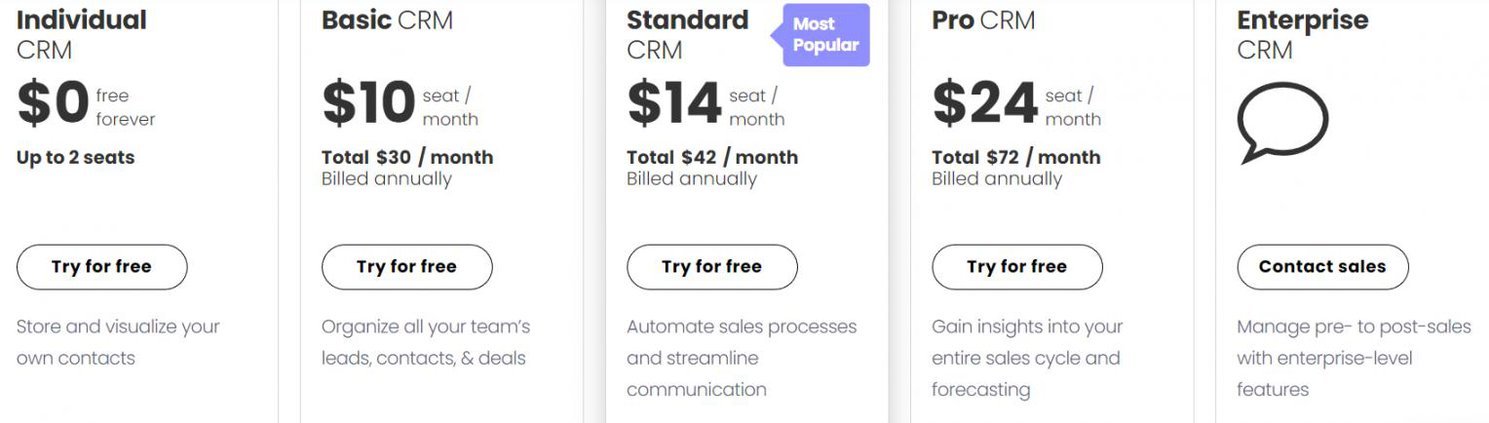The height and width of the screenshot is (423, 1489).
Task: Start the Standard CRM free trial
Action: pyautogui.click(x=712, y=267)
